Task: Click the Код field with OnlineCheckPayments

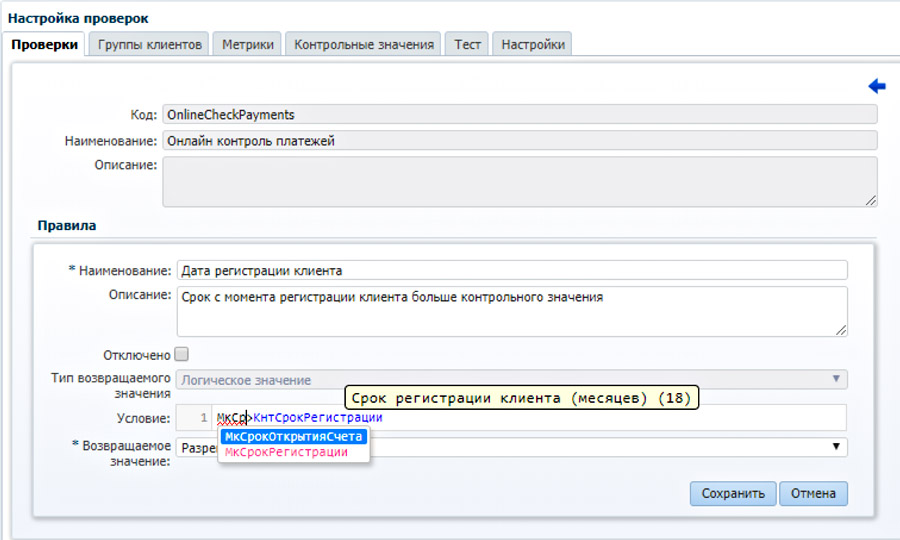Action: point(520,115)
